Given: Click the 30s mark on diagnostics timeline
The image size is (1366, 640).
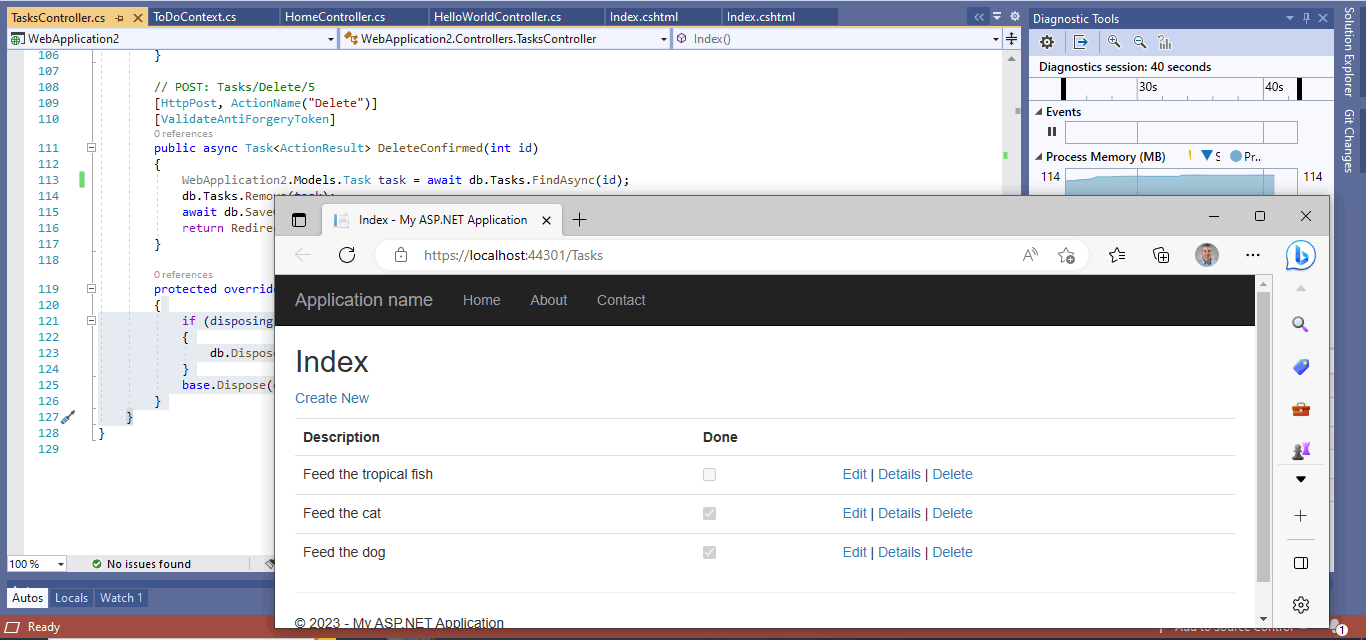Looking at the screenshot, I should (1148, 87).
